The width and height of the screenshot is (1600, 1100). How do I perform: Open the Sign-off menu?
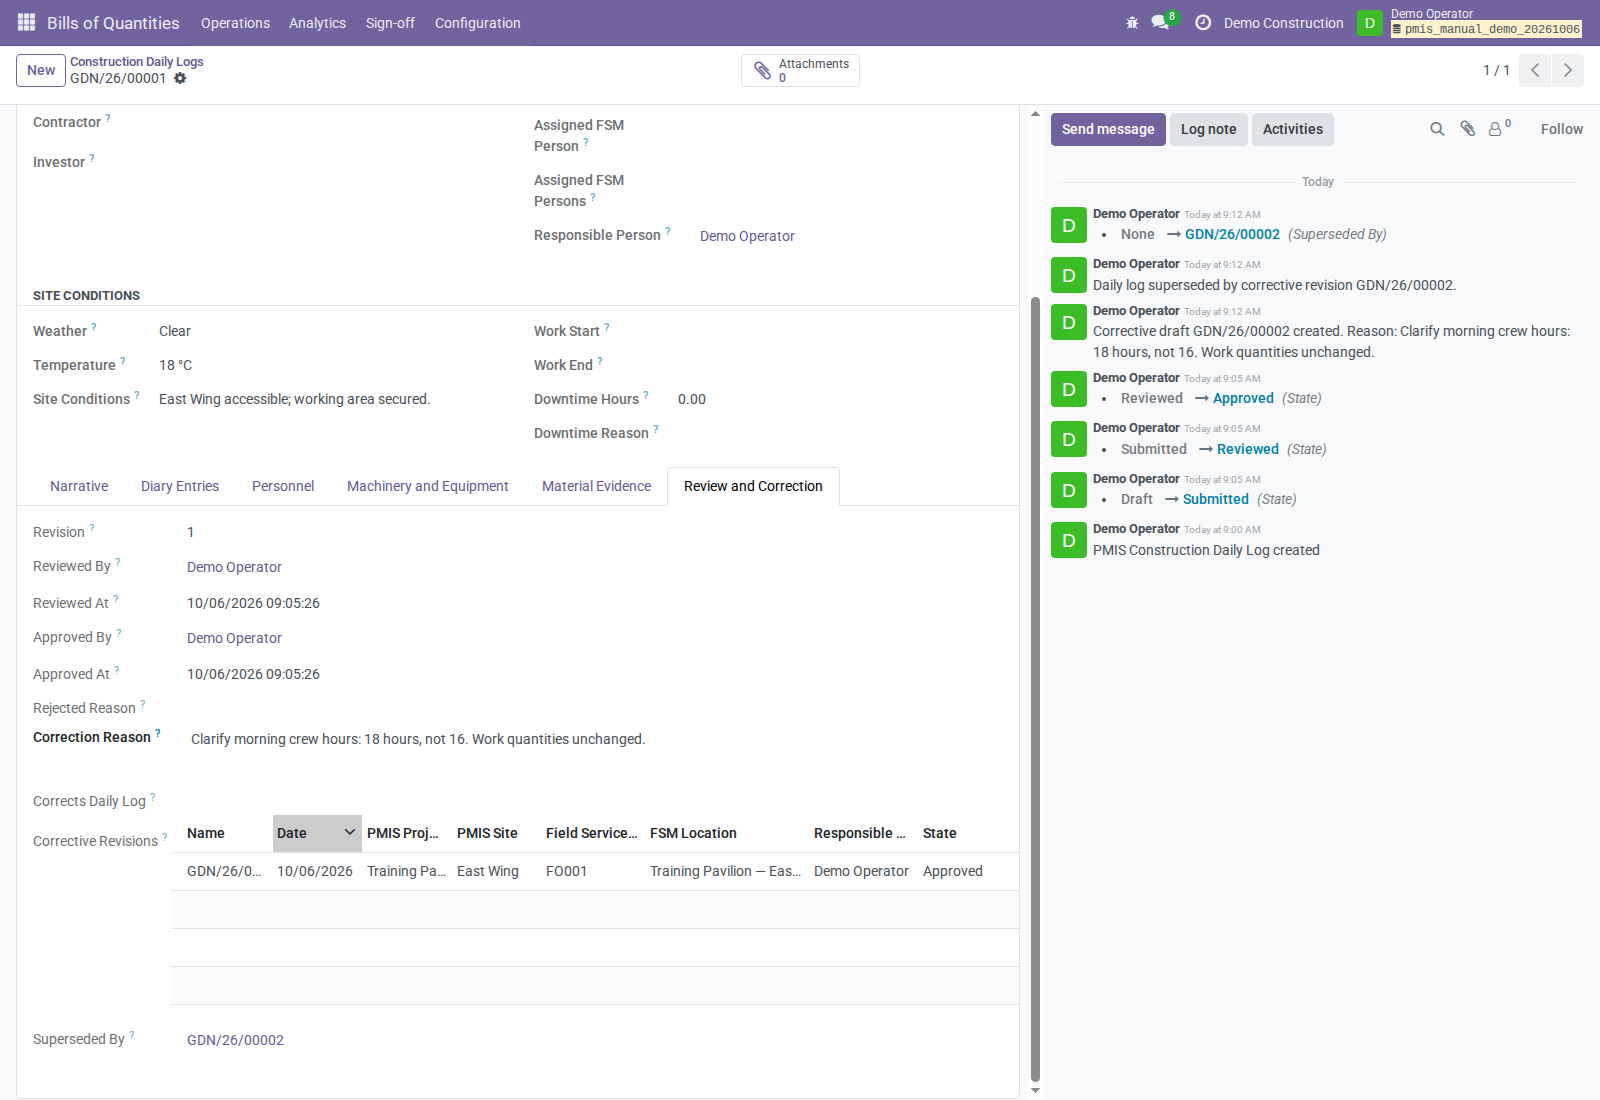coord(390,22)
